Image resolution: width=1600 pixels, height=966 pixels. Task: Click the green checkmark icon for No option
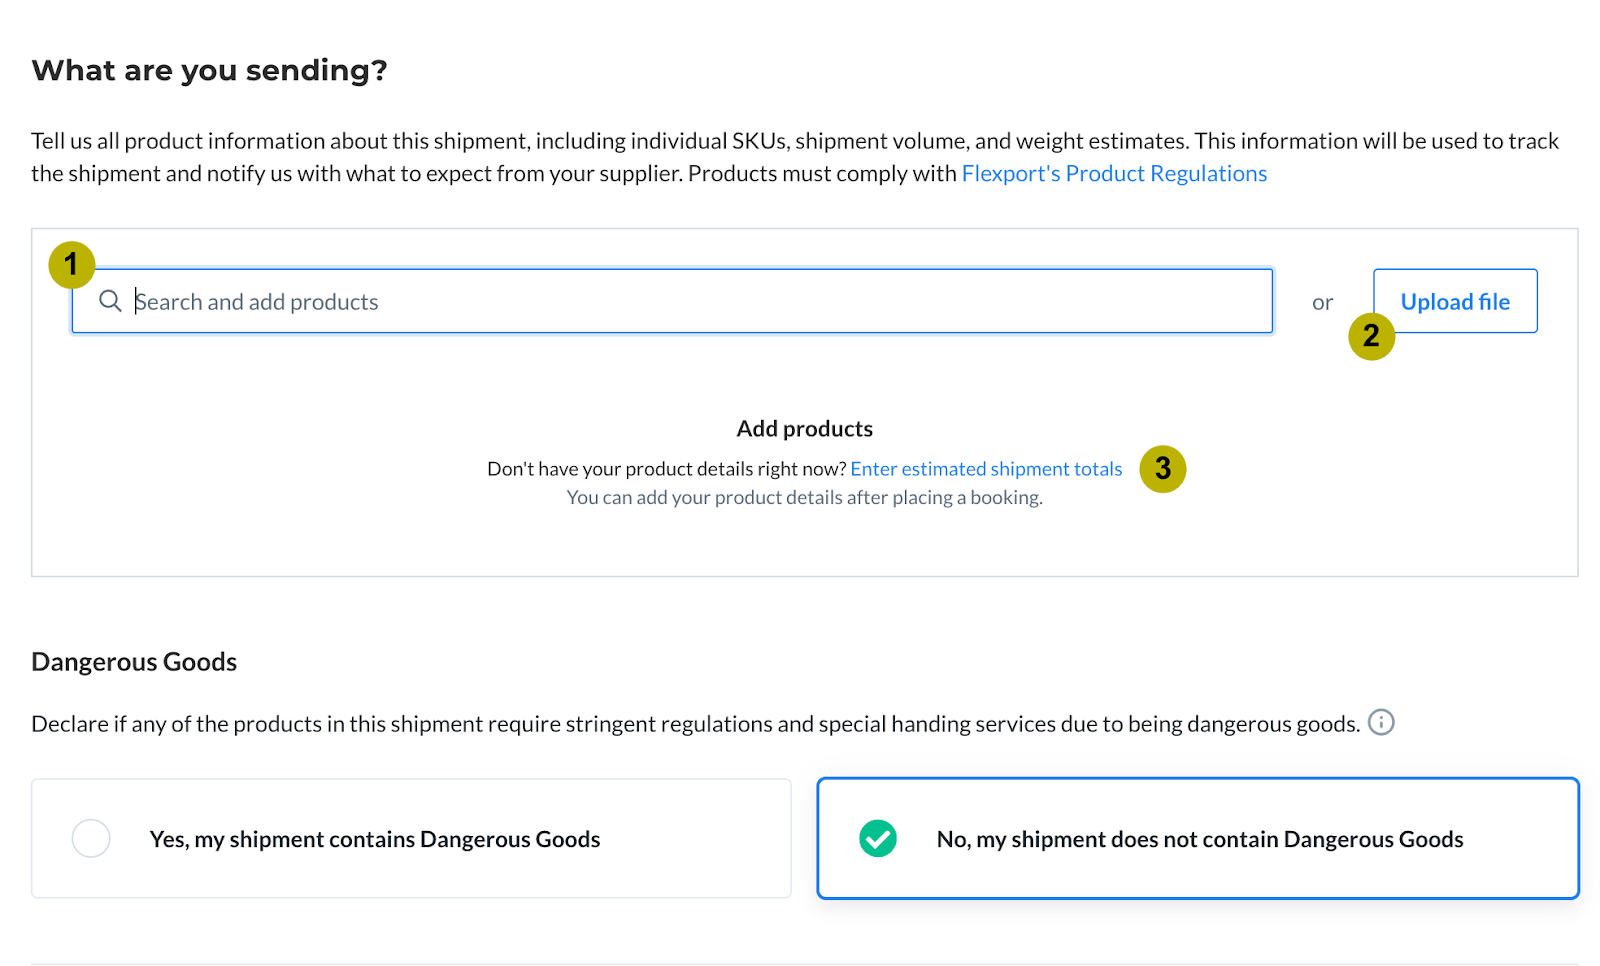tap(878, 838)
